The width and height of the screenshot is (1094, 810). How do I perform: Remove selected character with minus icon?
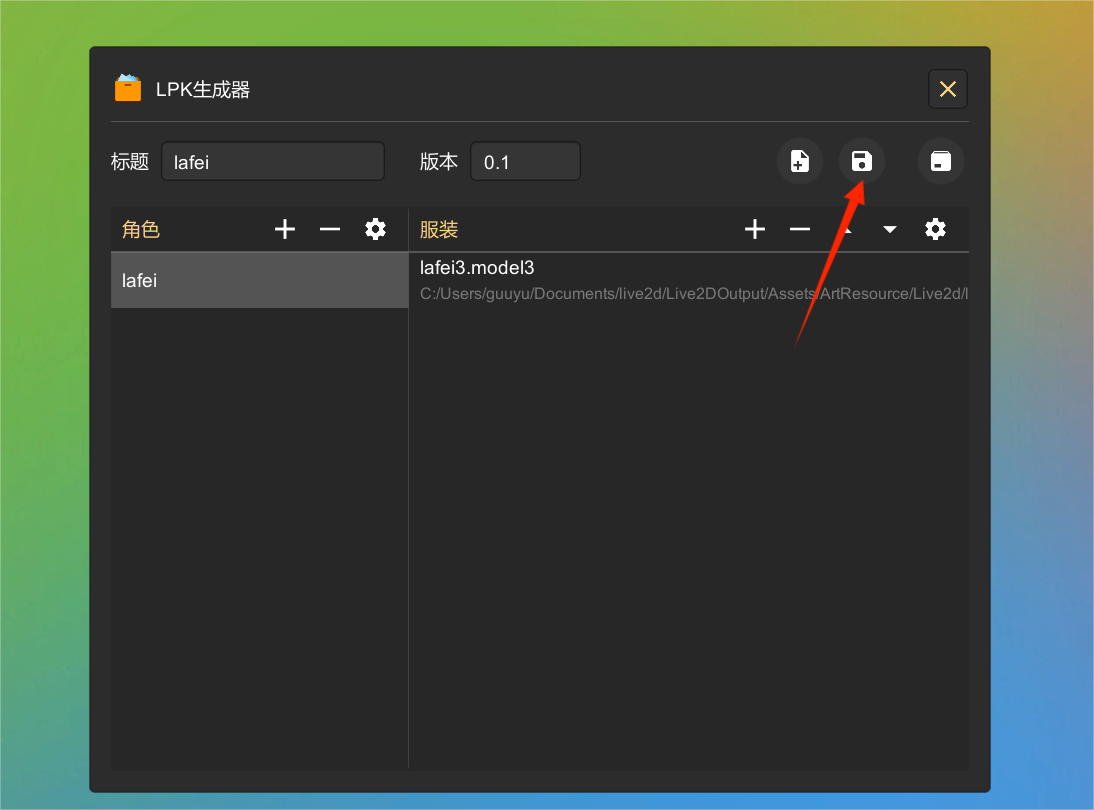coord(330,230)
